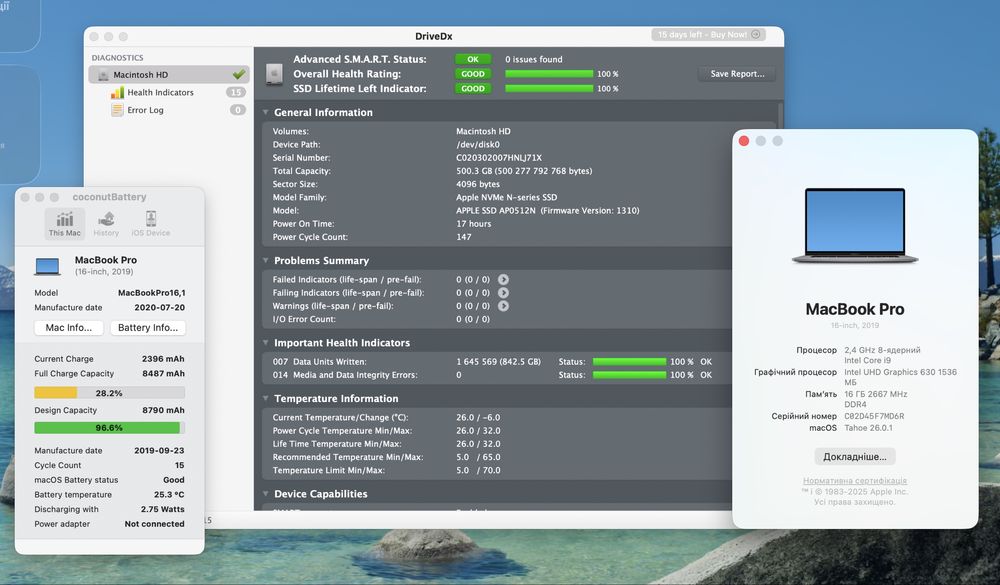The height and width of the screenshot is (585, 1000).
Task: Click the 28.2% current charge bar
Action: click(110, 393)
